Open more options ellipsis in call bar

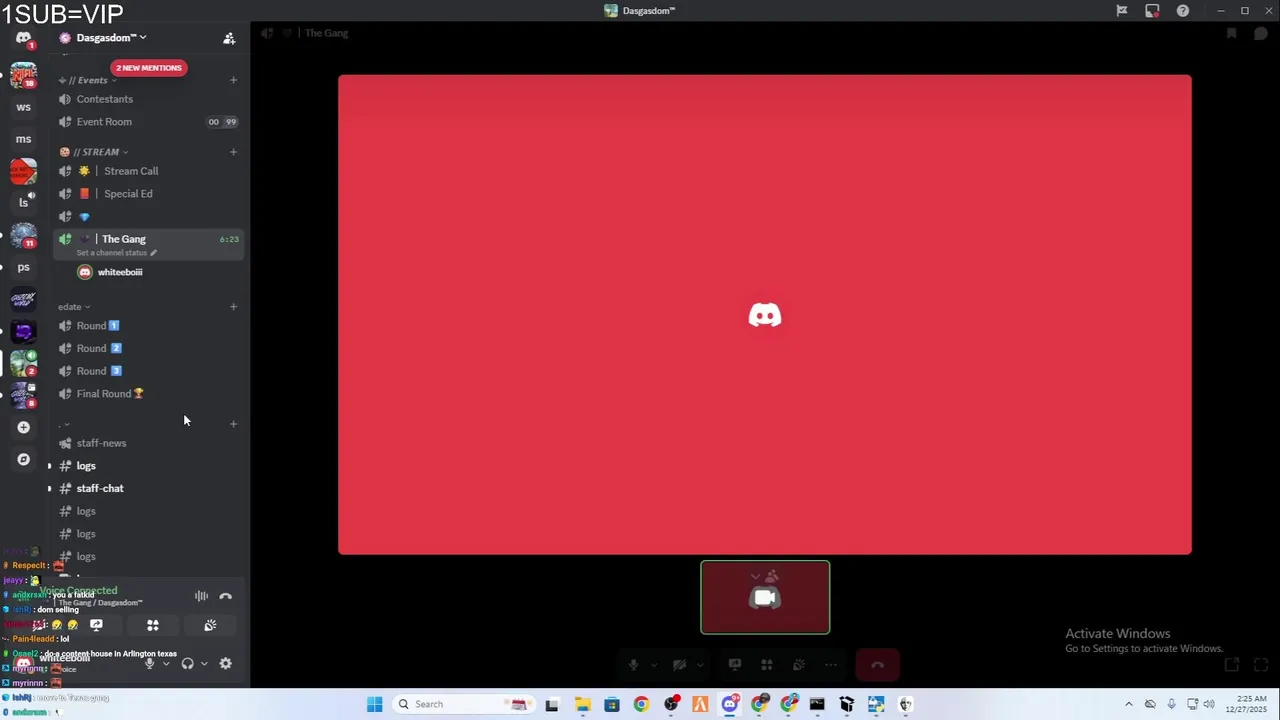coord(831,665)
